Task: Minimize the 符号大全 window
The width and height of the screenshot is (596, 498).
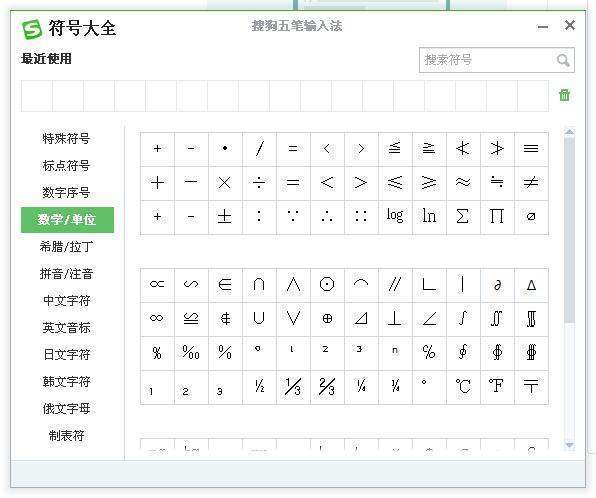Action: [543, 27]
